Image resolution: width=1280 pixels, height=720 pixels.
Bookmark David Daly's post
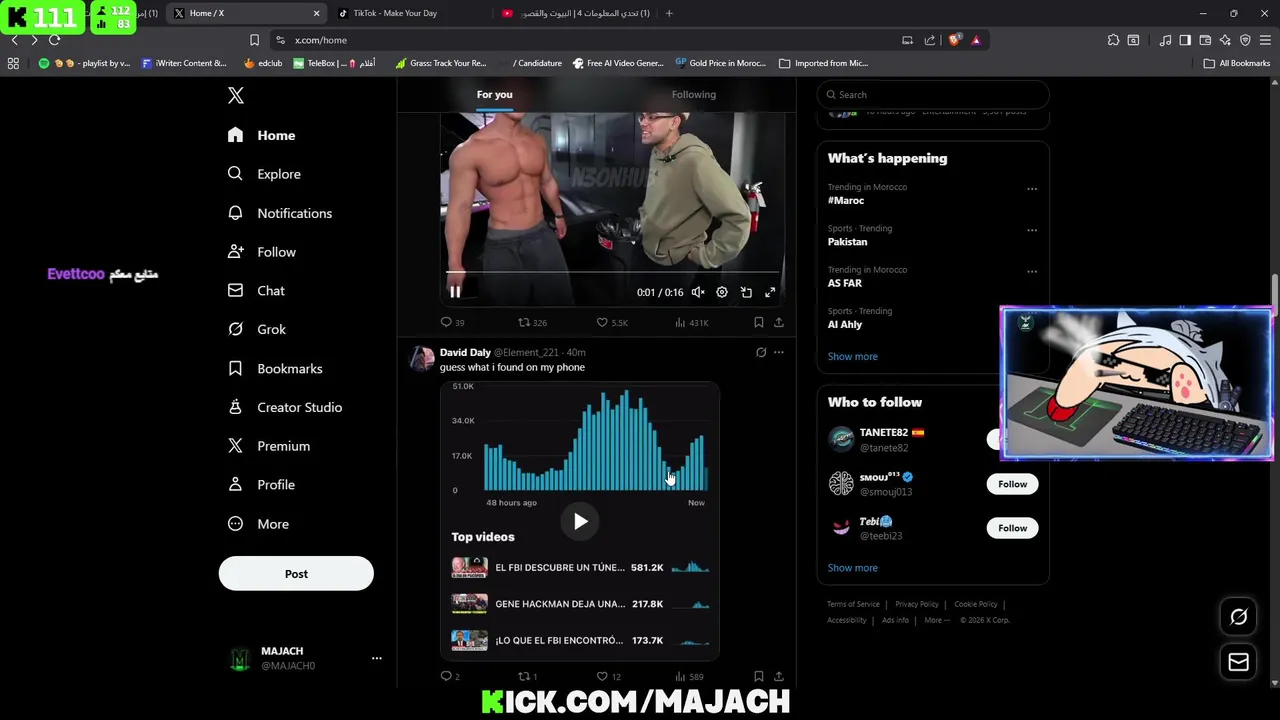point(759,677)
